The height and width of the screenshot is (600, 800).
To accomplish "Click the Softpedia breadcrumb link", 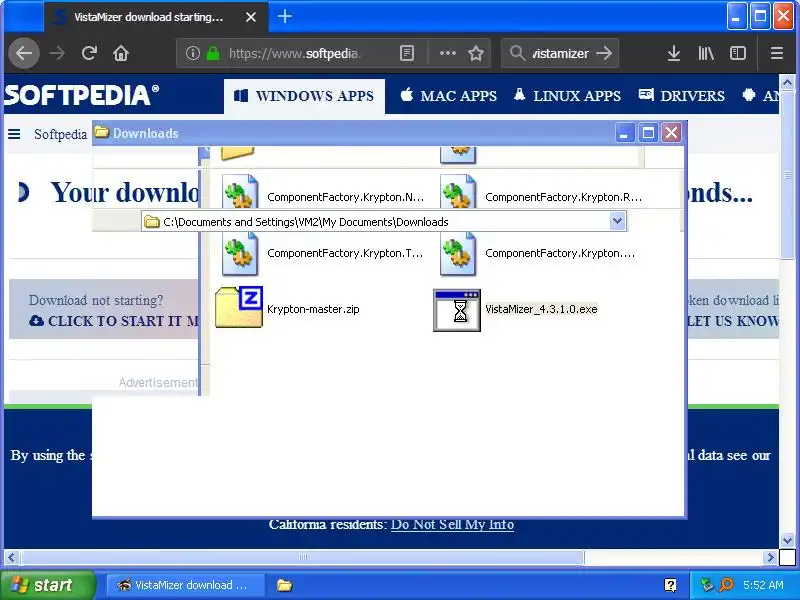I will pyautogui.click(x=60, y=134).
